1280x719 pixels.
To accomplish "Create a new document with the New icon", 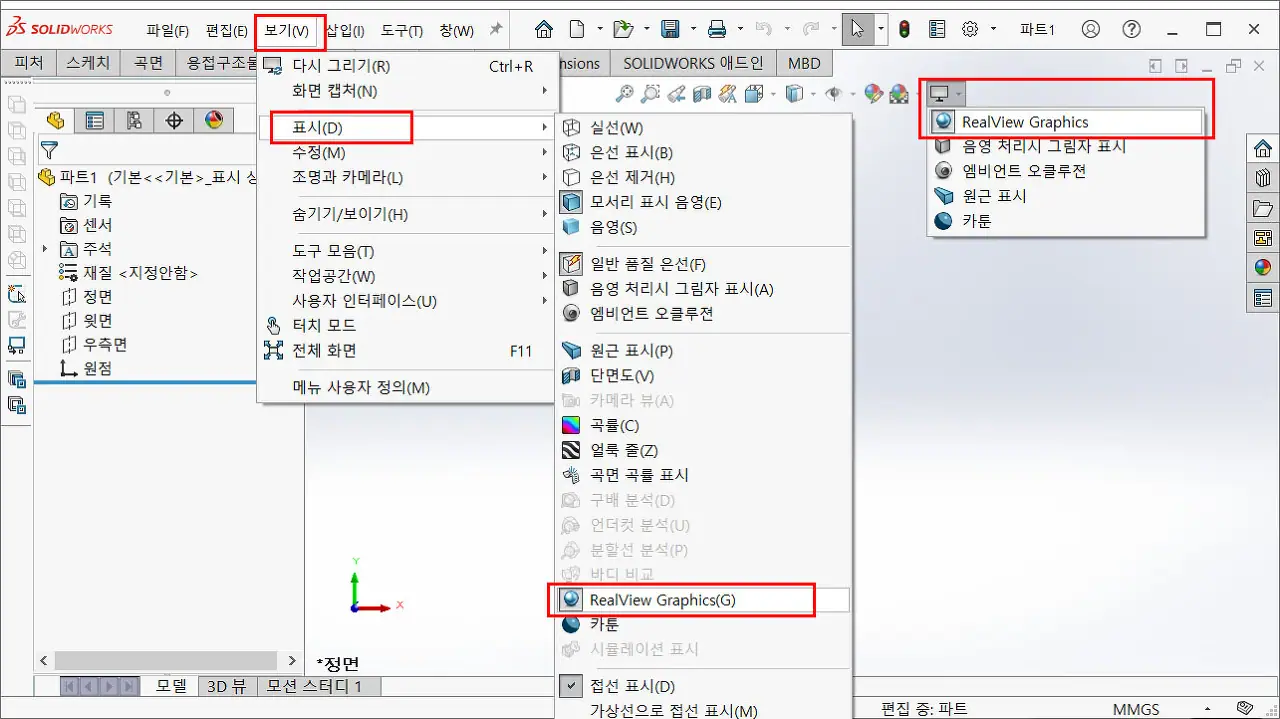I will 576,29.
